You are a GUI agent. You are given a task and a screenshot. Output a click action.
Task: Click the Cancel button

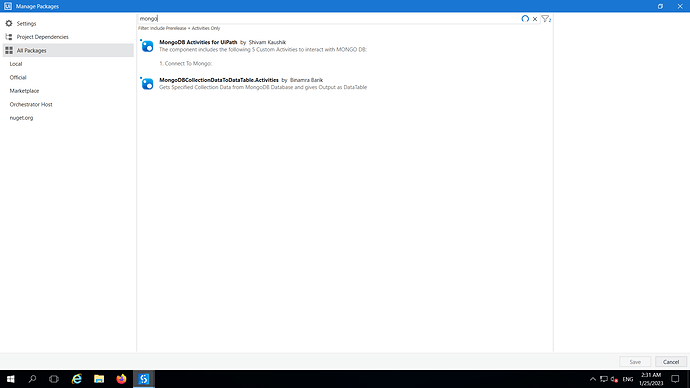coord(671,362)
